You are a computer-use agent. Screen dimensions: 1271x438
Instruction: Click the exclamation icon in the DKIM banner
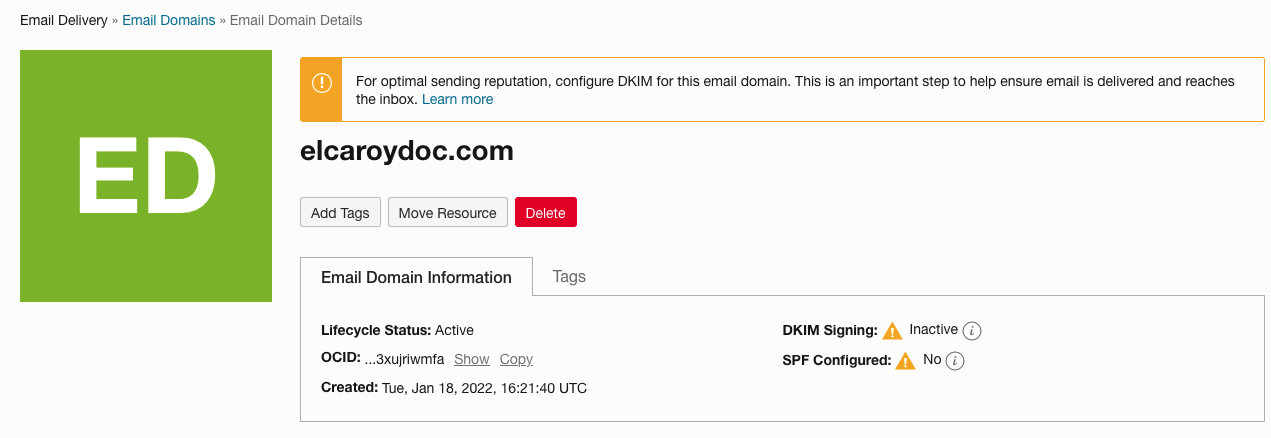(x=321, y=83)
